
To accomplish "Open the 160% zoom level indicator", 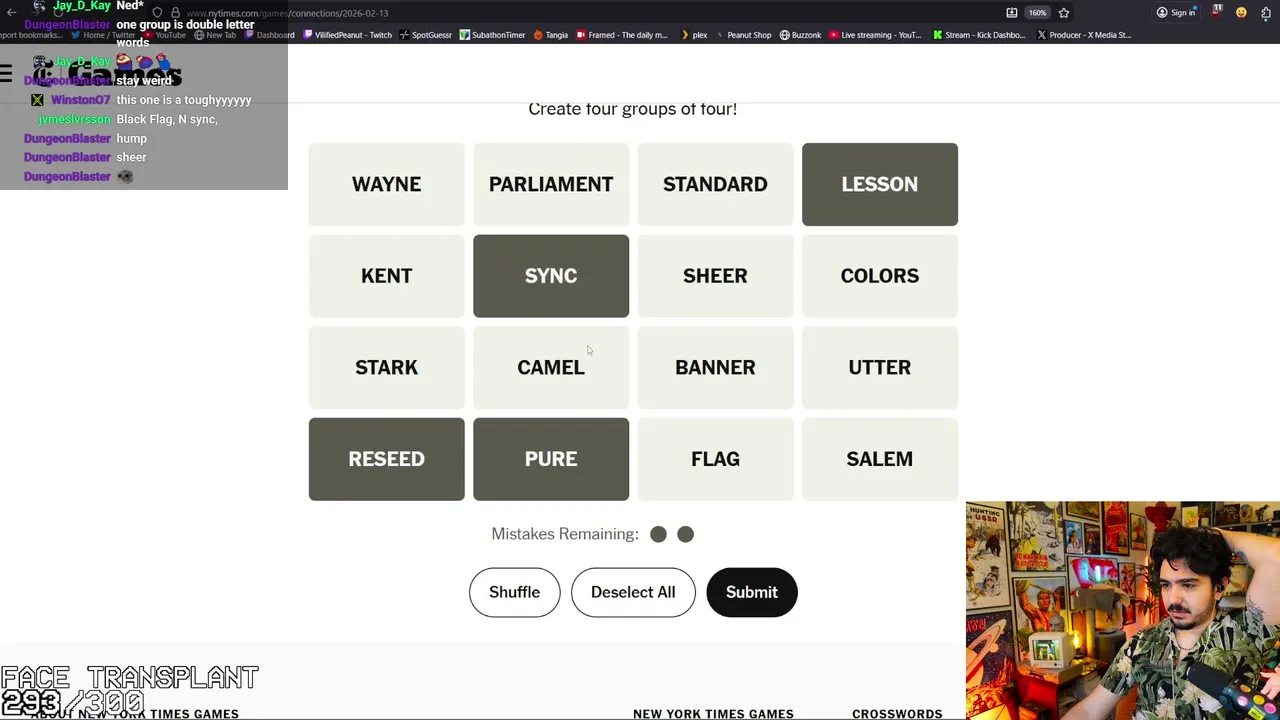I will tap(1038, 13).
